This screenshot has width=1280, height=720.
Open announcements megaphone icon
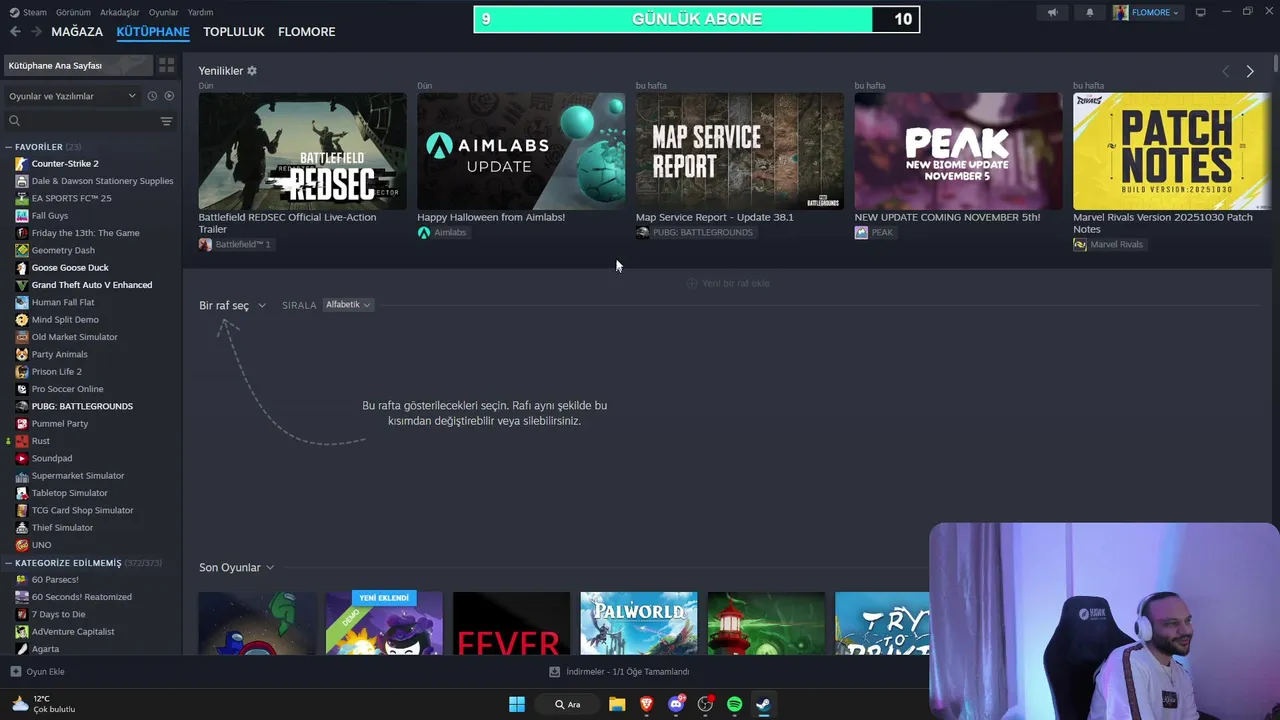click(1052, 12)
